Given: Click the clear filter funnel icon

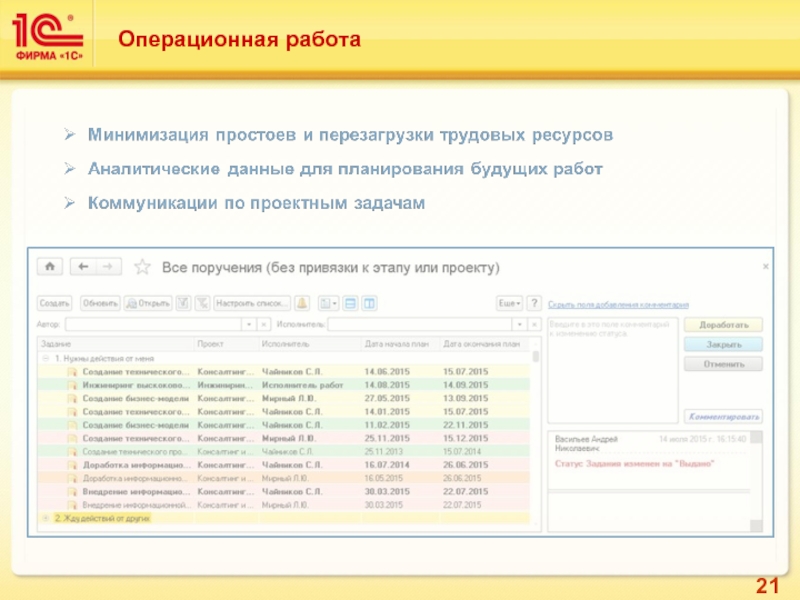Looking at the screenshot, I should pyautogui.click(x=202, y=303).
